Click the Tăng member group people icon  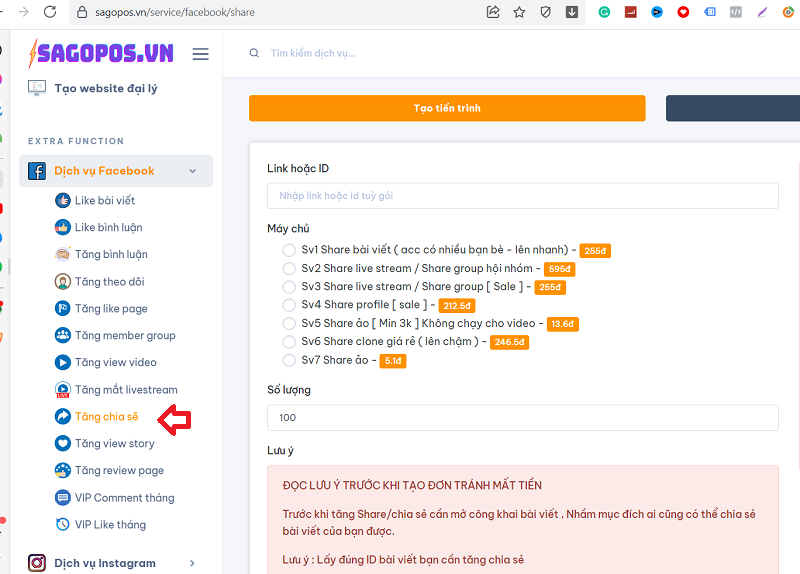point(62,335)
